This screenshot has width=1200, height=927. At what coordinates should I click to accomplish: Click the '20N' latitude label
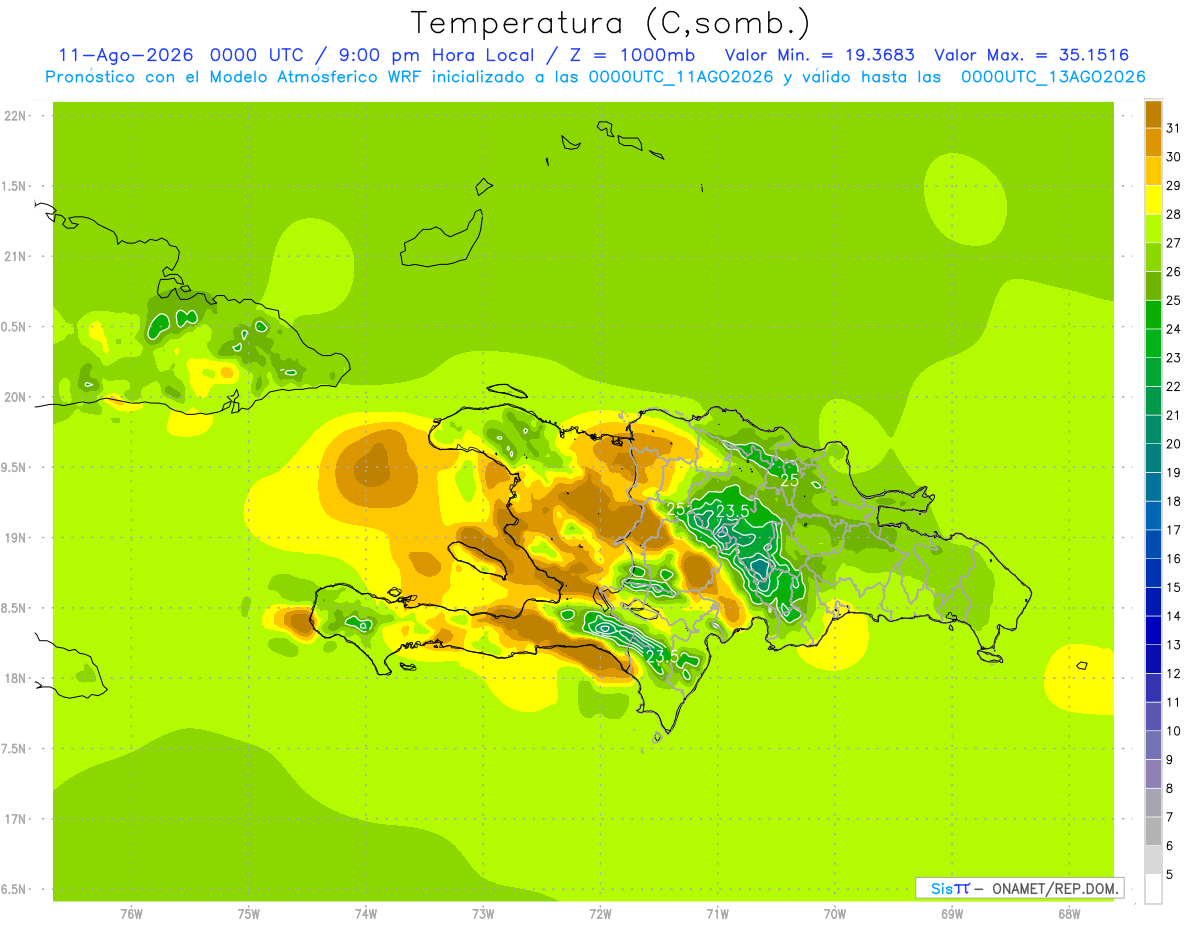coord(16,397)
